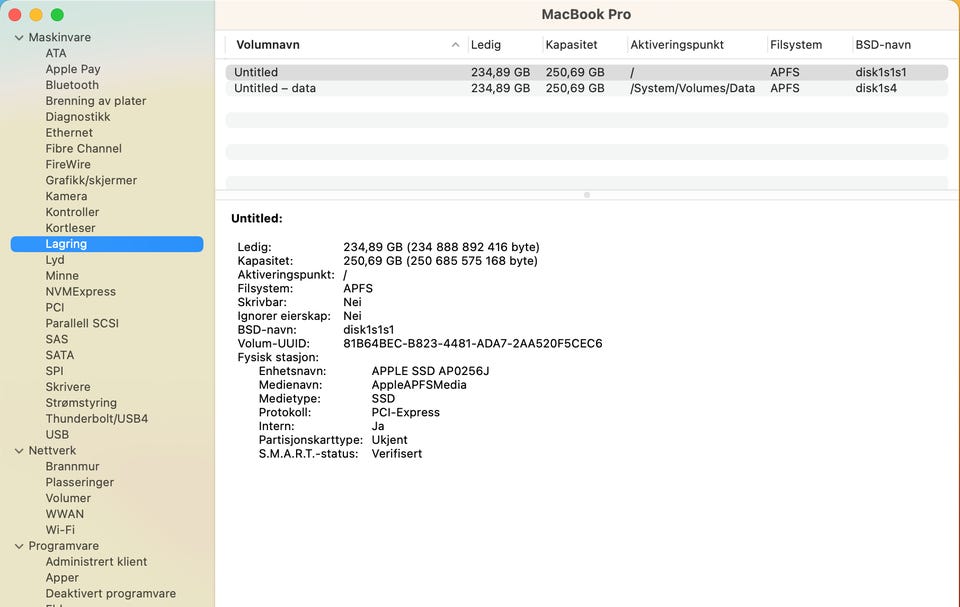Select Wi-Fi in sidebar
This screenshot has height=607, width=960.
tap(60, 531)
